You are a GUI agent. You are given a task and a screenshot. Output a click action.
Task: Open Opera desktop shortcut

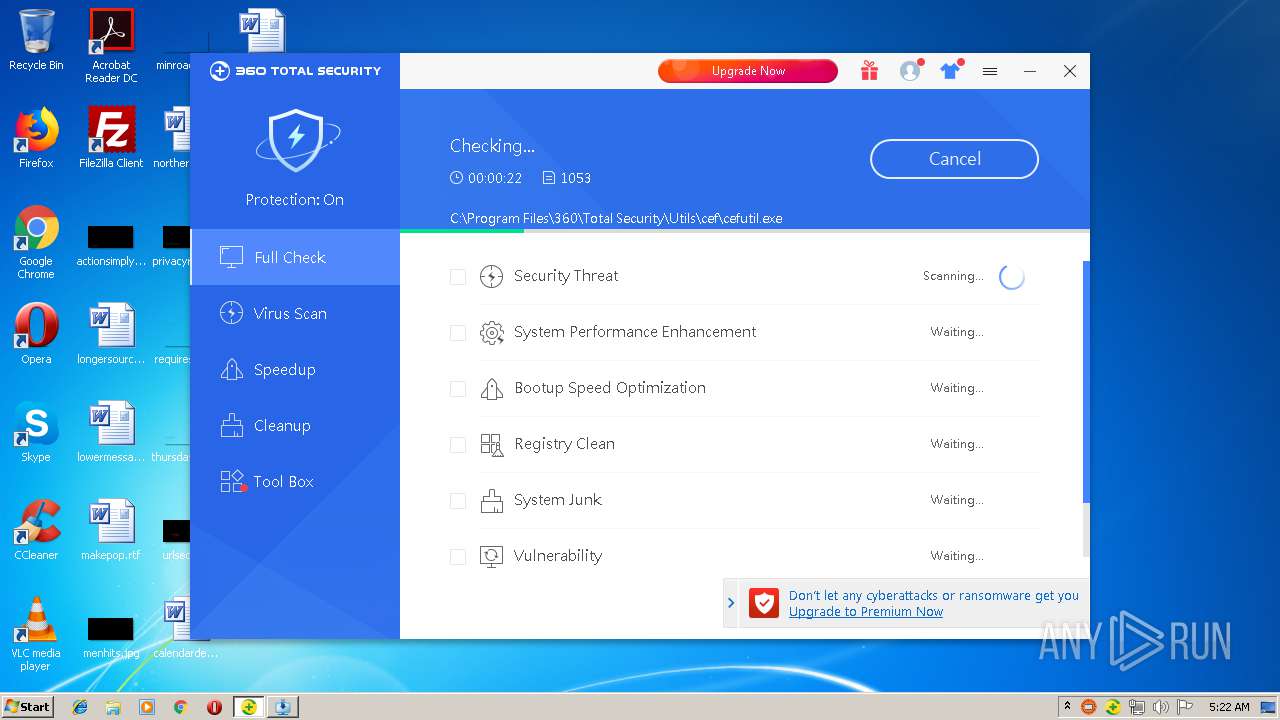click(x=36, y=334)
